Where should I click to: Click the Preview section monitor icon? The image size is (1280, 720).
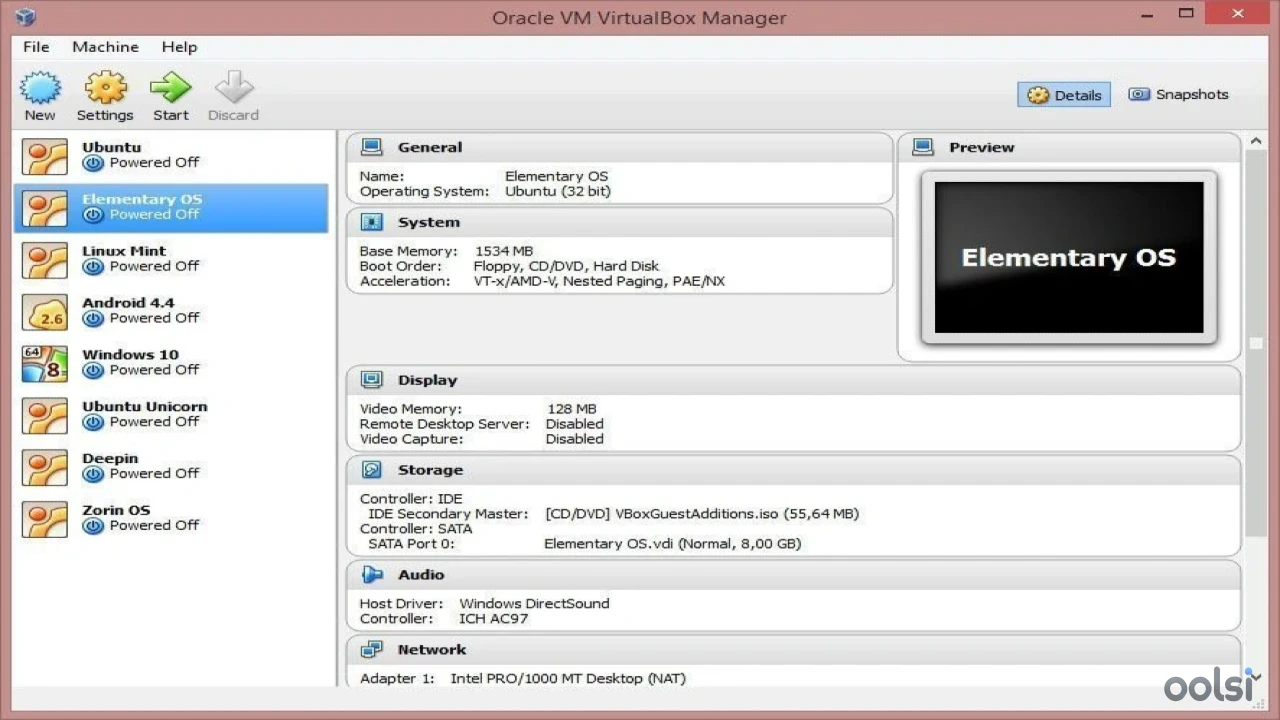pyautogui.click(x=923, y=147)
